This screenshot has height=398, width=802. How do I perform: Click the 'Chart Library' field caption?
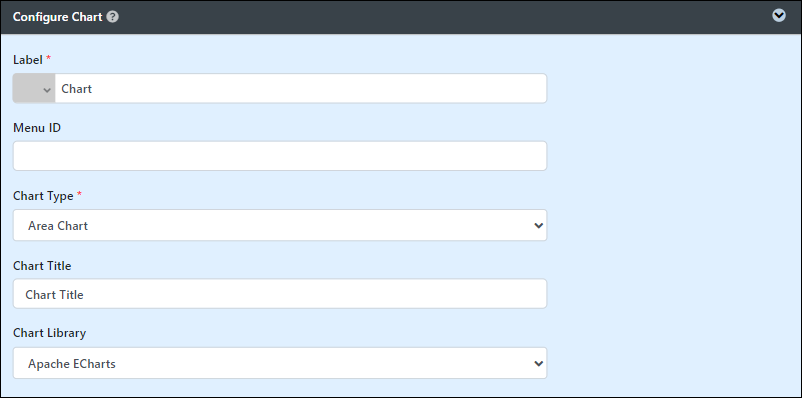(x=50, y=333)
